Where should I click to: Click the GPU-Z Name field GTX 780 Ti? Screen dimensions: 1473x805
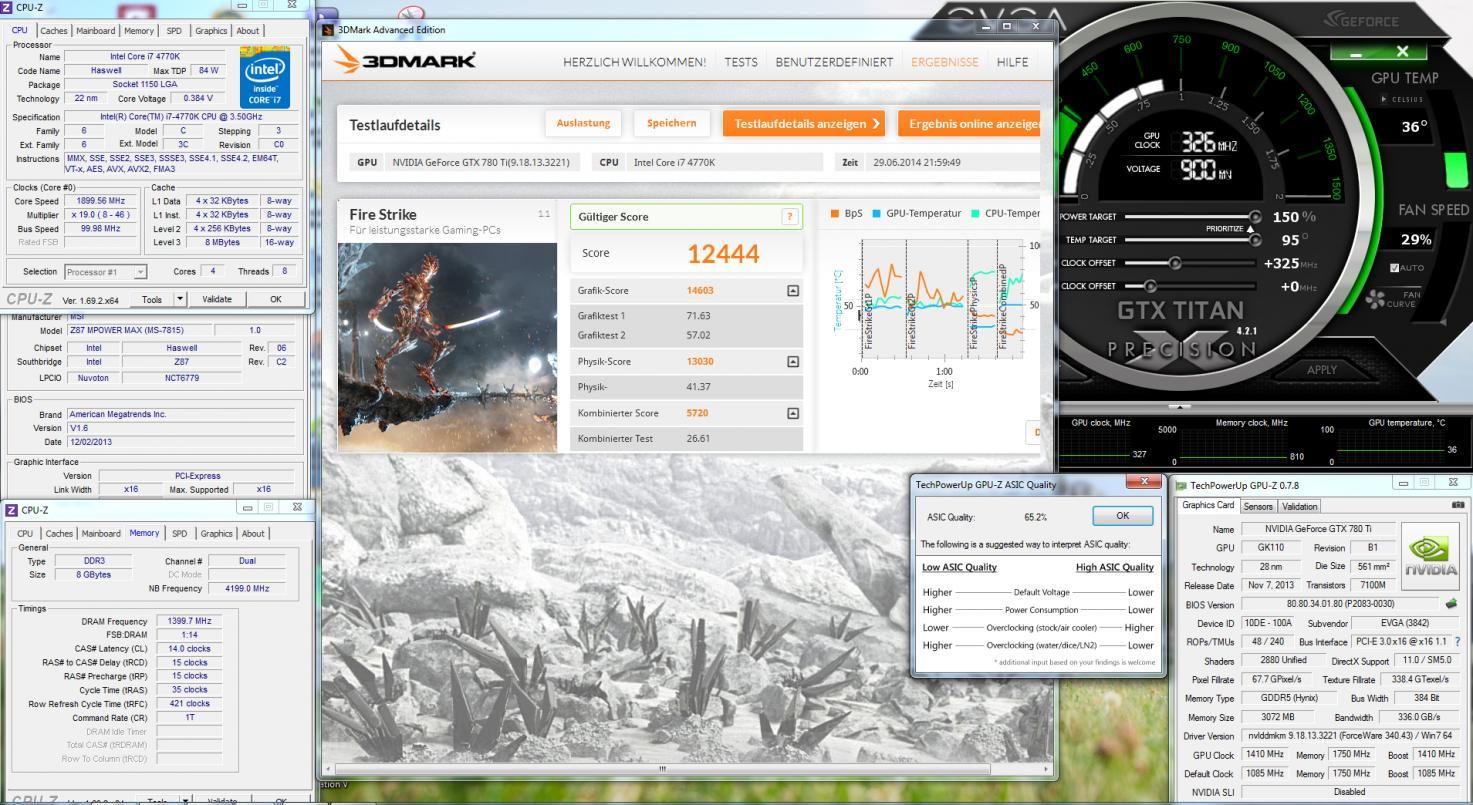[1319, 528]
